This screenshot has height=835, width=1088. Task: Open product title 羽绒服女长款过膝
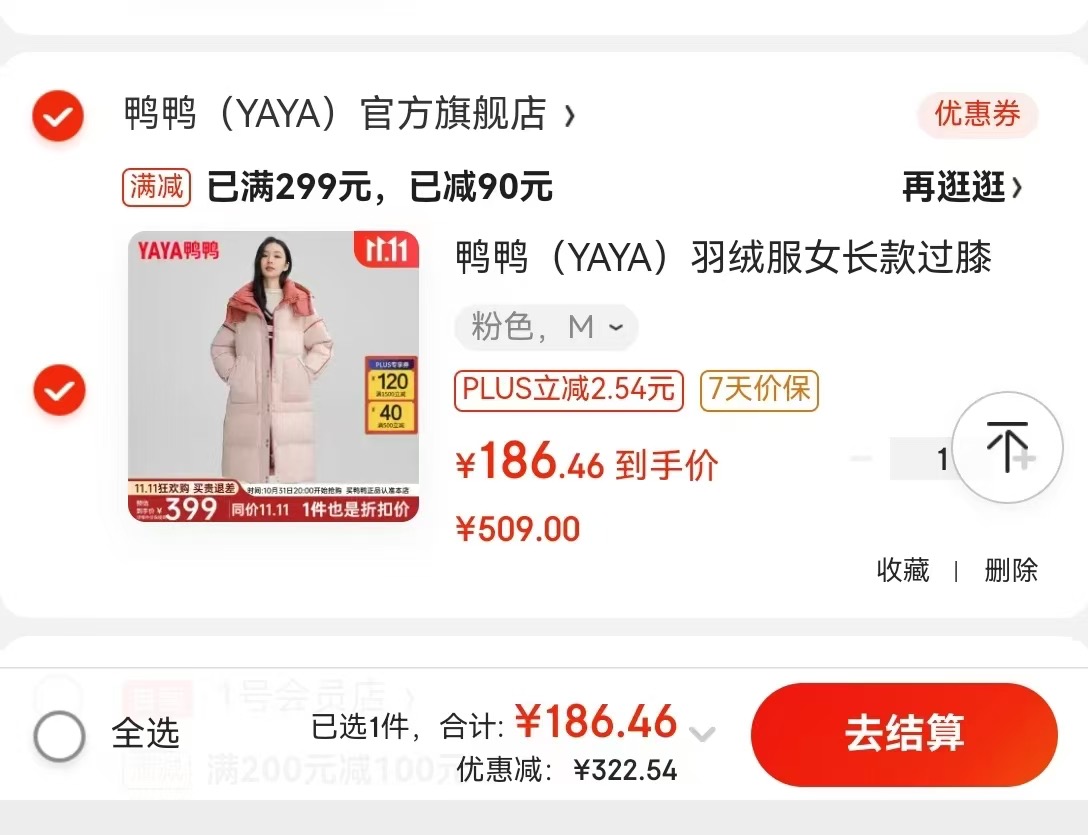point(724,258)
